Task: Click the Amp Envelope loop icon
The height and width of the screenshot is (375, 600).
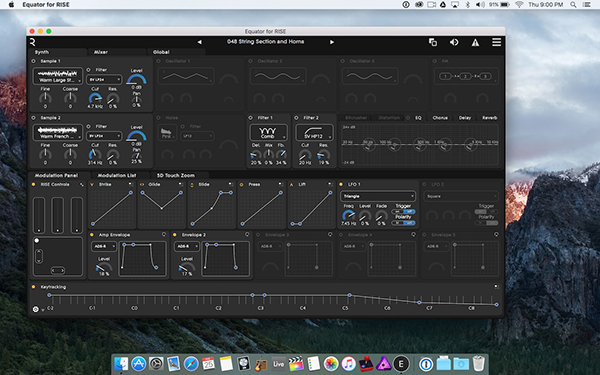Action: (164, 235)
